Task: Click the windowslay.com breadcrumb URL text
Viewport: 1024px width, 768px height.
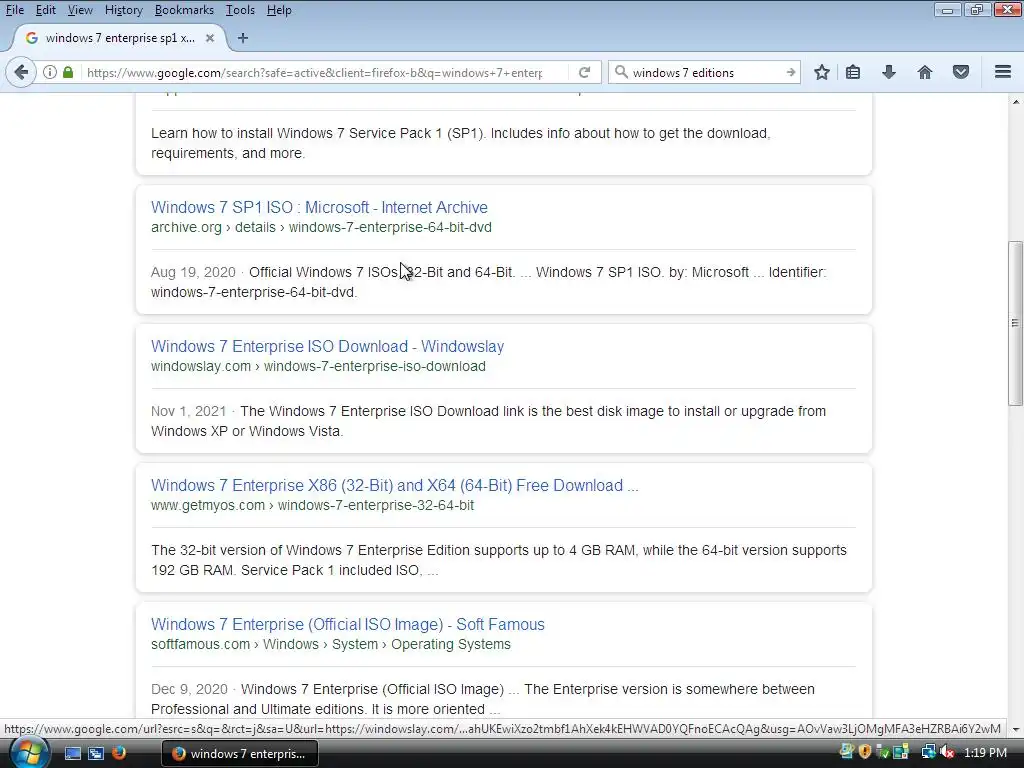Action: point(318,366)
